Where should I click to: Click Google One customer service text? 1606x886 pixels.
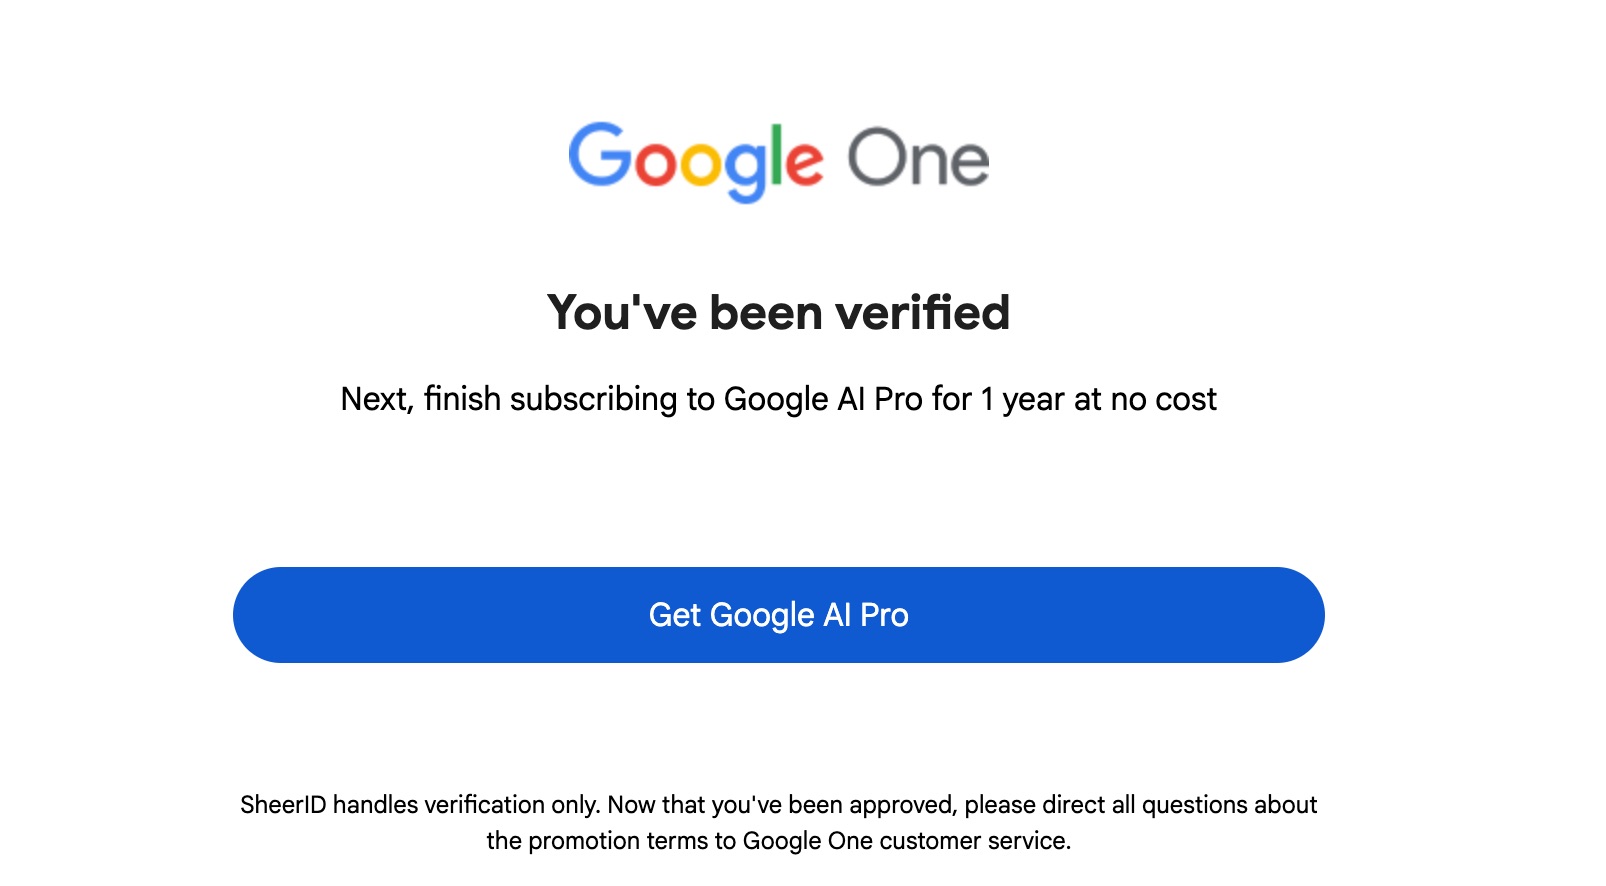[907, 840]
